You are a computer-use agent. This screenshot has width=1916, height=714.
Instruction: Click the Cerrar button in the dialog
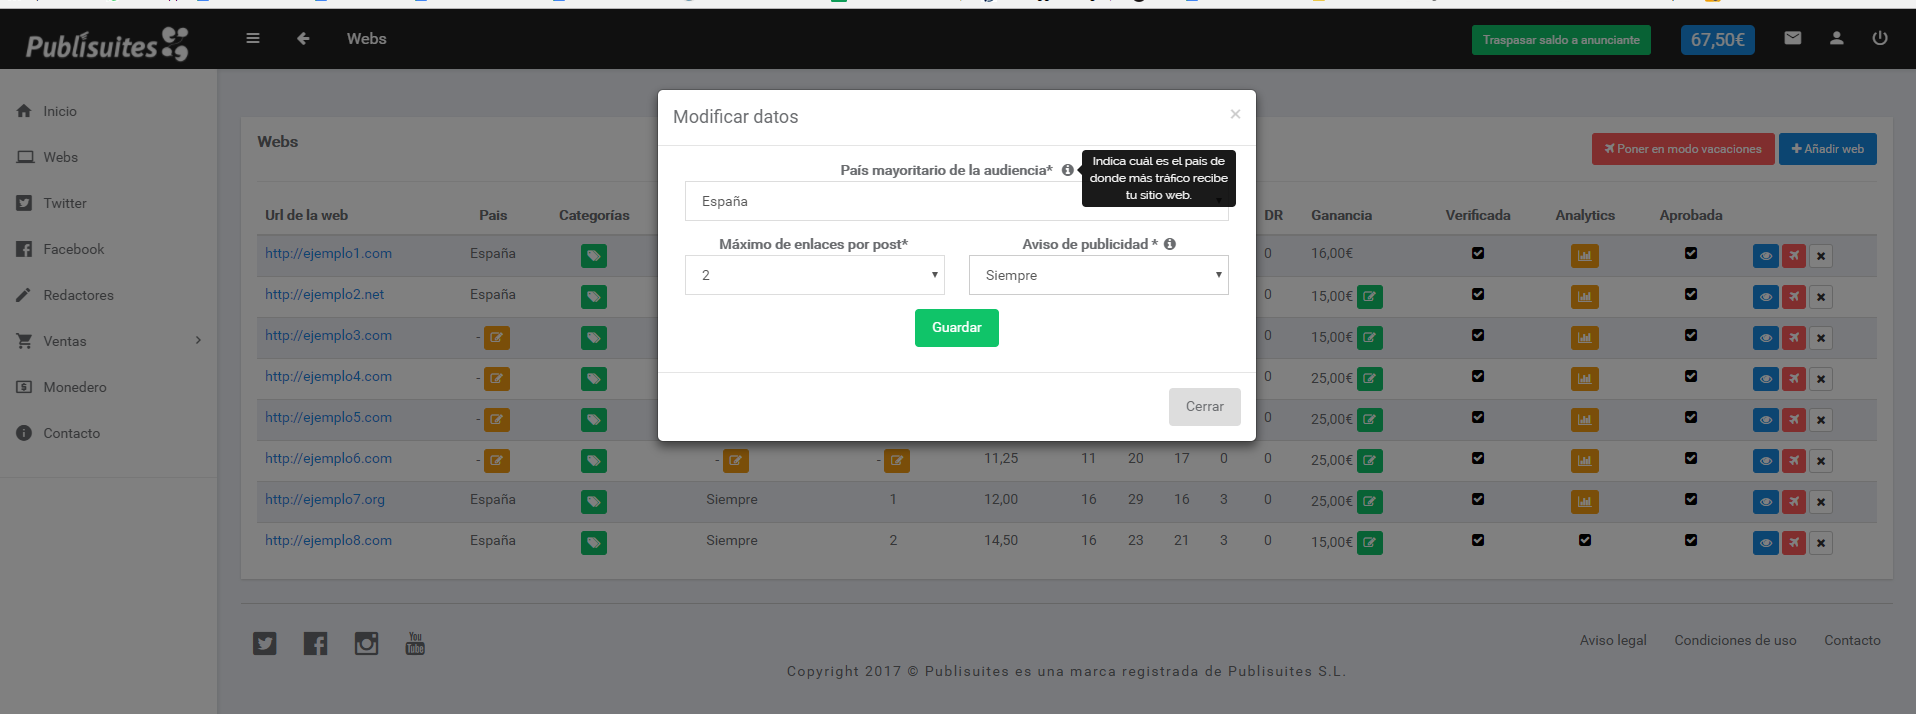(1204, 407)
